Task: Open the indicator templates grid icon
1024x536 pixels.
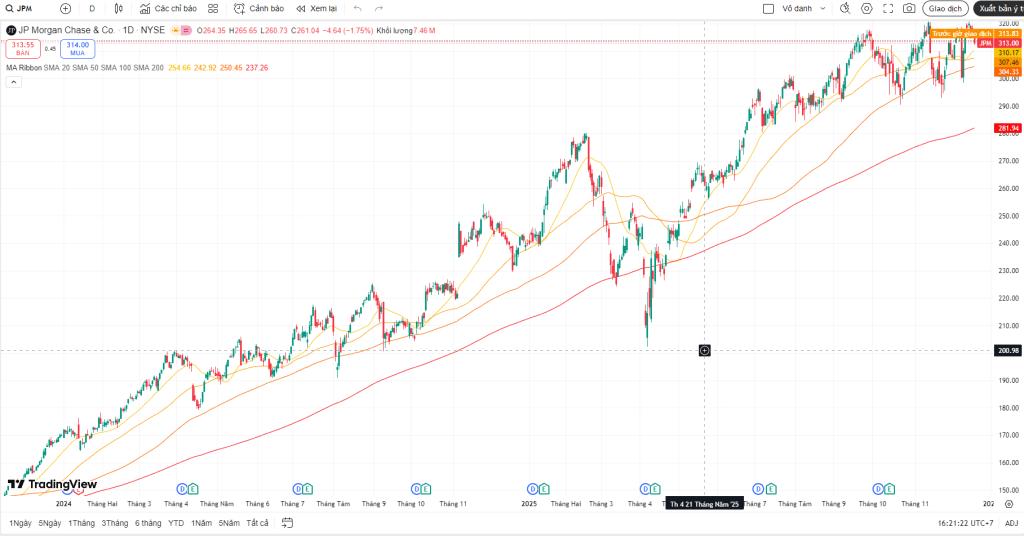Action: tap(213, 8)
